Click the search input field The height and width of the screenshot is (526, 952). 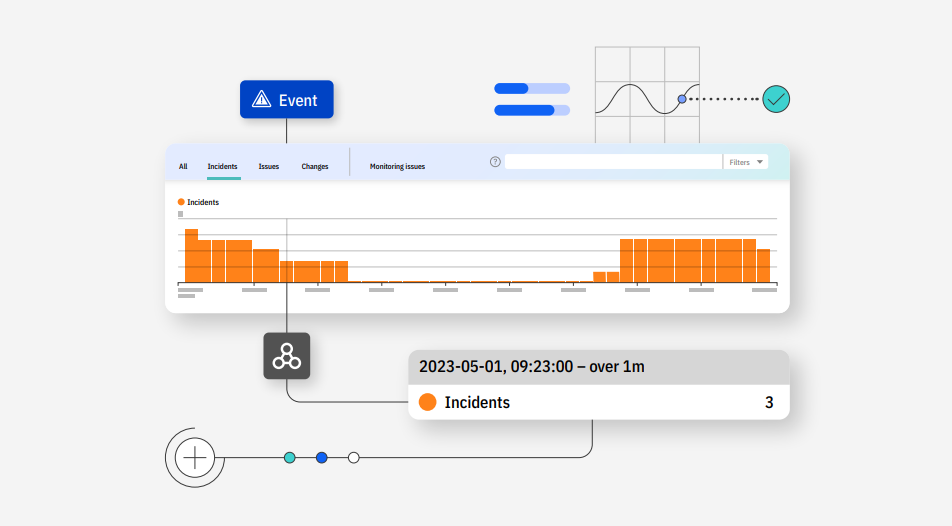pyautogui.click(x=613, y=162)
